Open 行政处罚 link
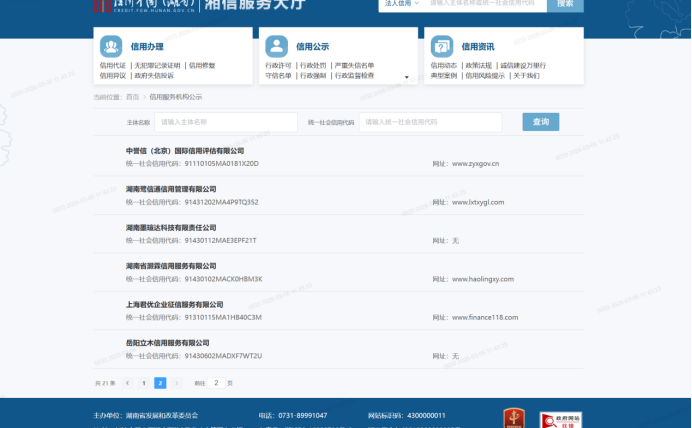Viewport: 692px width, 428px height. pyautogui.click(x=313, y=65)
